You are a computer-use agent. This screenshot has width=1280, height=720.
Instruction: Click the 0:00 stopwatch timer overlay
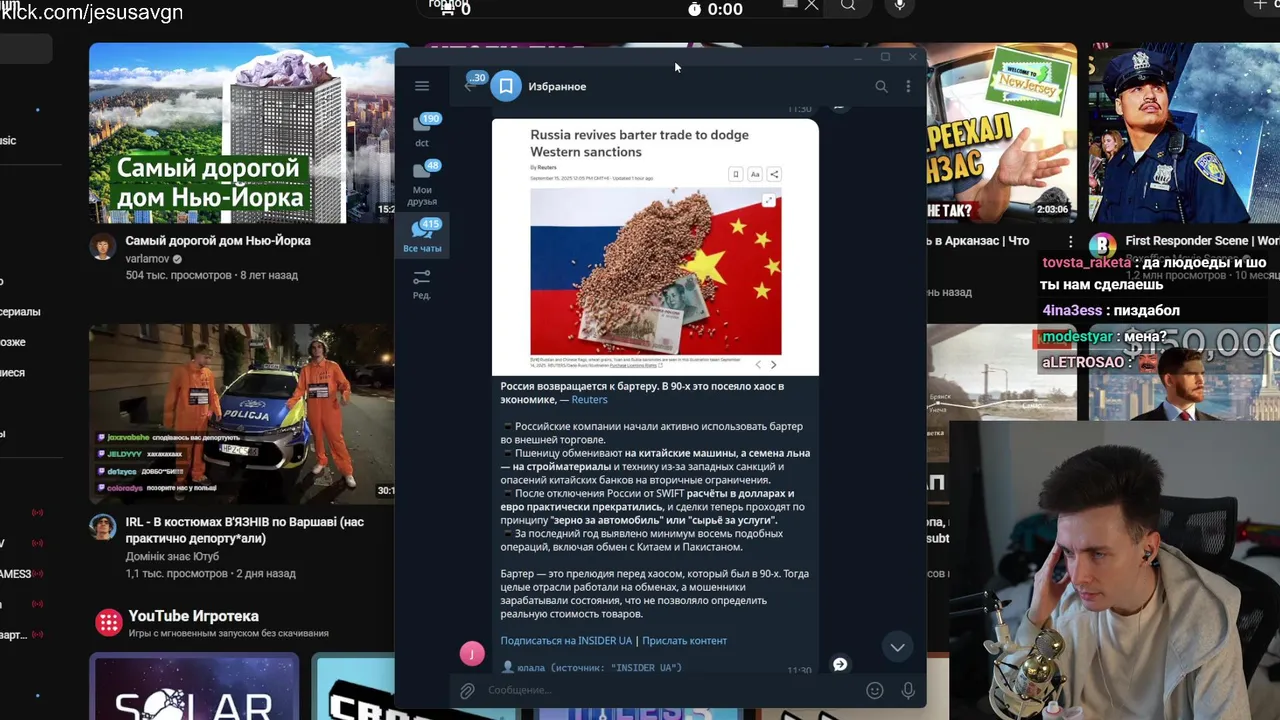click(x=715, y=9)
